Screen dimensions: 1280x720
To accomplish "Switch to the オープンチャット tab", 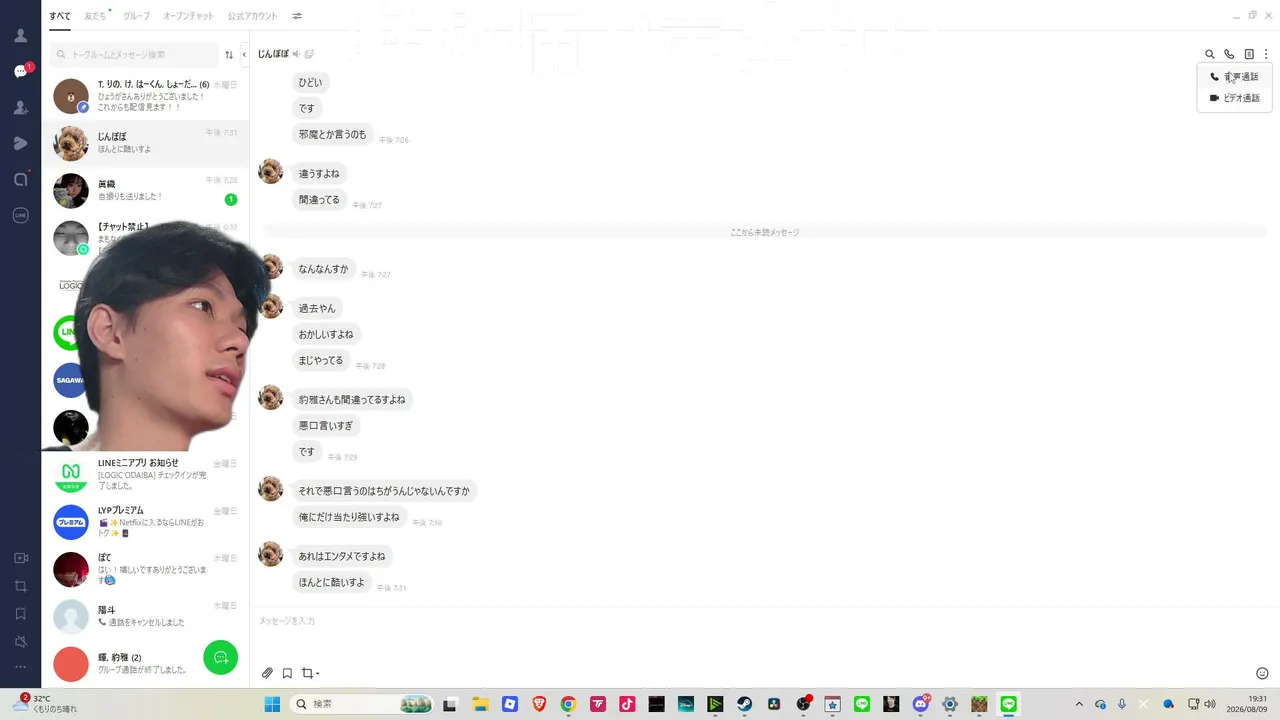I will (x=189, y=16).
